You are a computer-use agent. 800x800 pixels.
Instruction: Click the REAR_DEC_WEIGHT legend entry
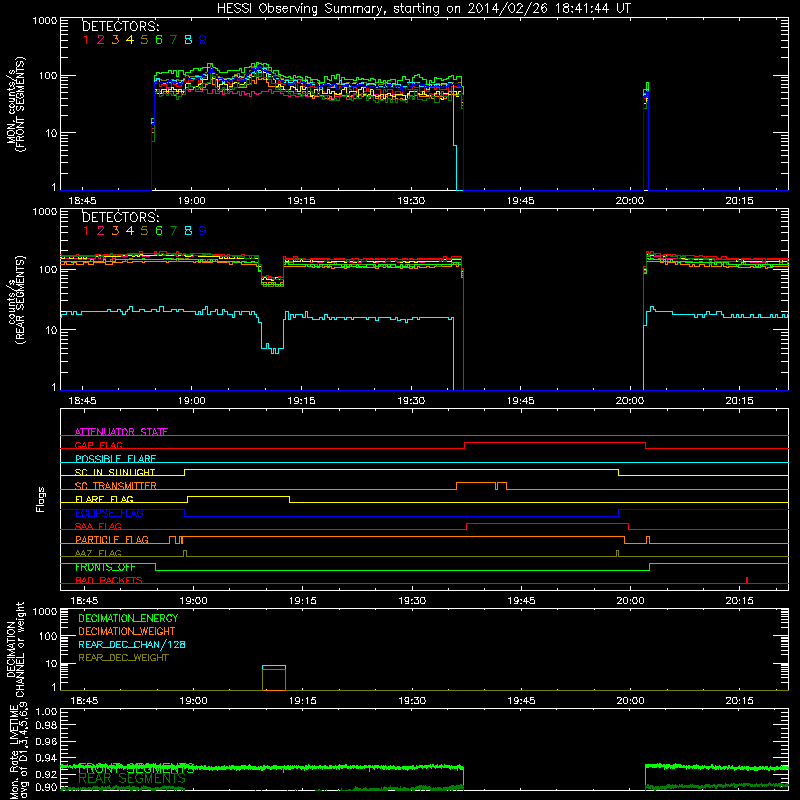pos(123,658)
